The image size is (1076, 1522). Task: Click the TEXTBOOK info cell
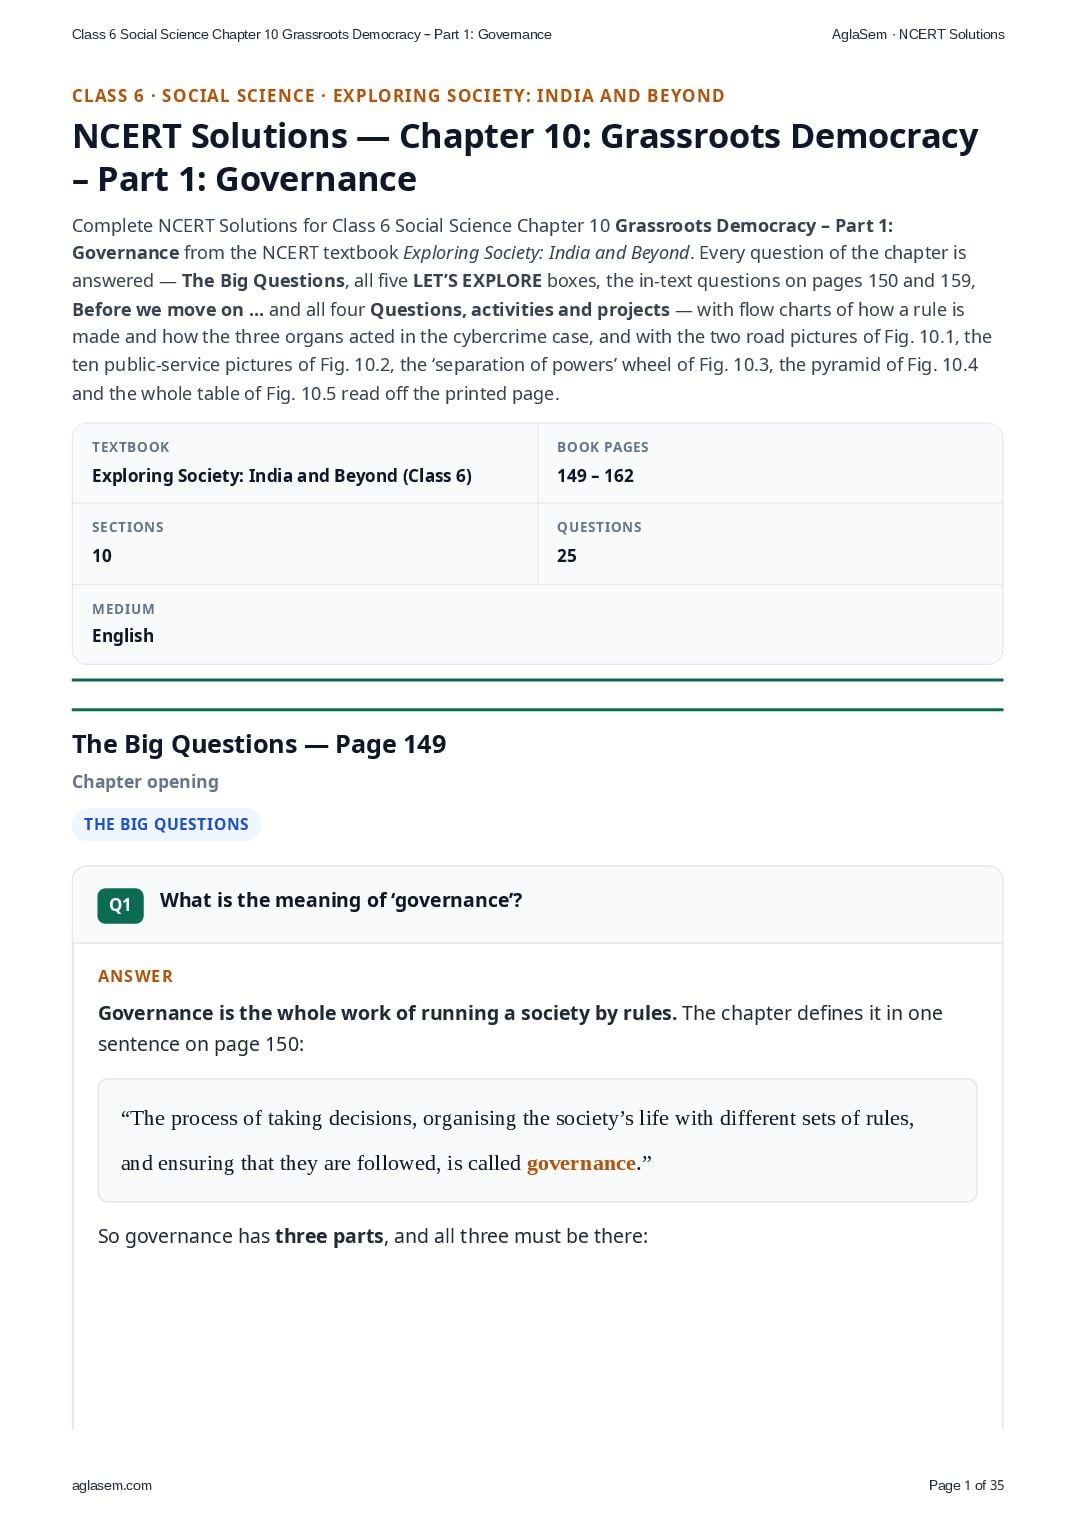point(305,463)
